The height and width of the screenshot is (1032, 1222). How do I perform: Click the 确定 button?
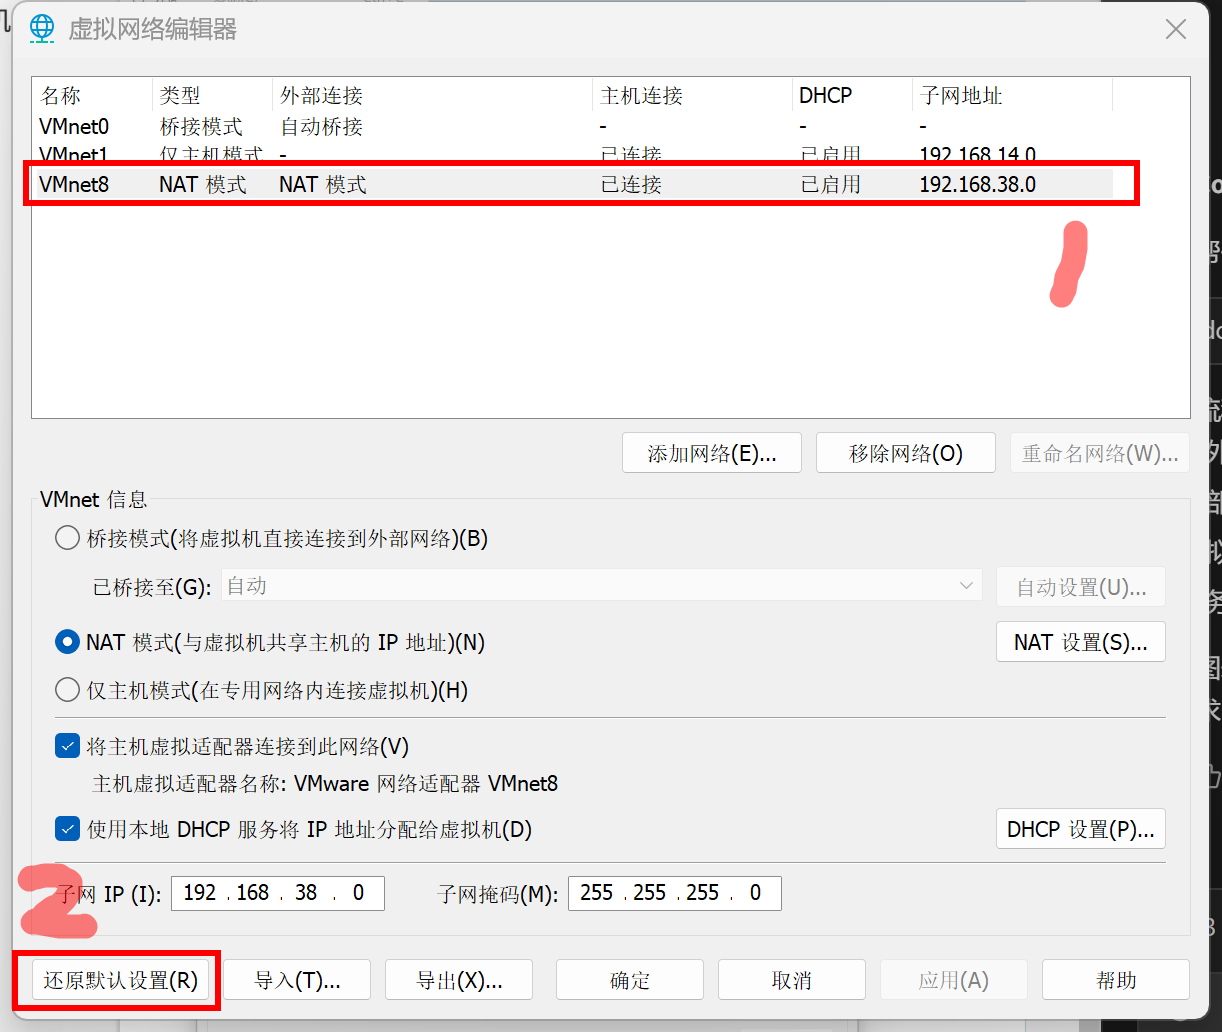pyautogui.click(x=630, y=980)
